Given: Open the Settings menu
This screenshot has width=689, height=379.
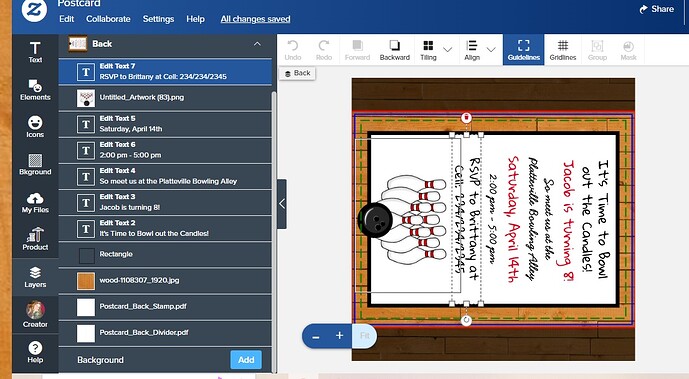Looking at the screenshot, I should [x=158, y=19].
